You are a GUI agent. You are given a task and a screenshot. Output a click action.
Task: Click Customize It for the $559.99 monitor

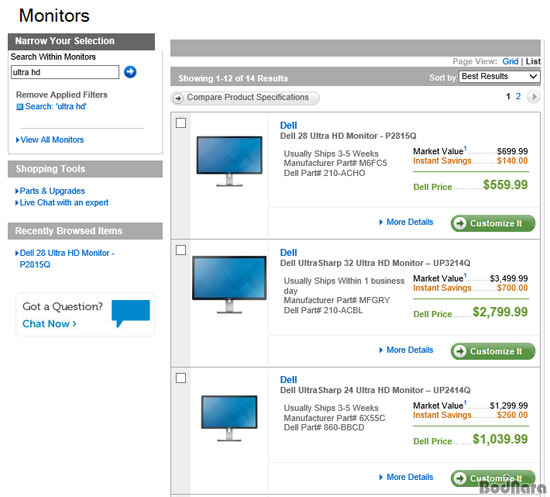[x=493, y=223]
